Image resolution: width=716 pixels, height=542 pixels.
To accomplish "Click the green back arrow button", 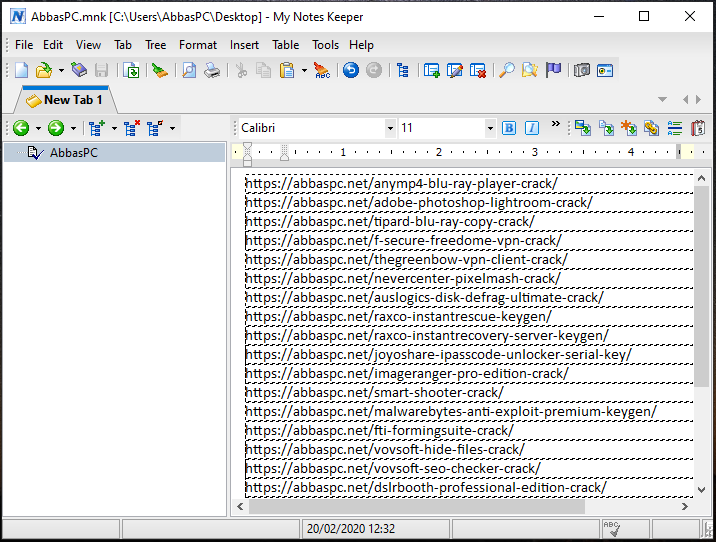I will 21,128.
